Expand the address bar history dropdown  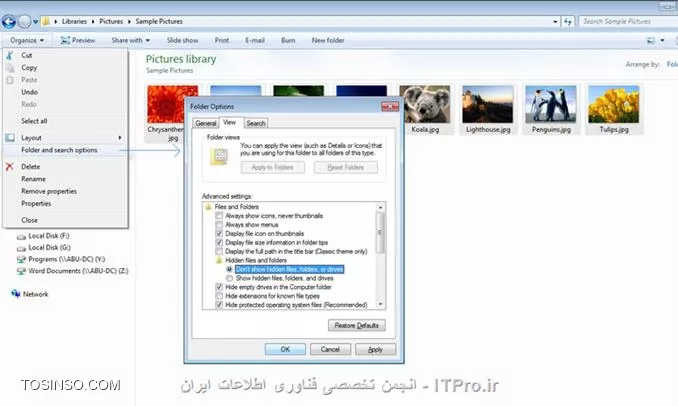click(555, 21)
